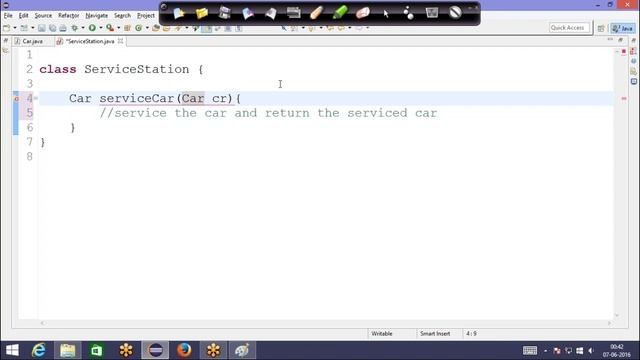Click the serviceCar method name in code
640x360 pixels.
pos(137,98)
